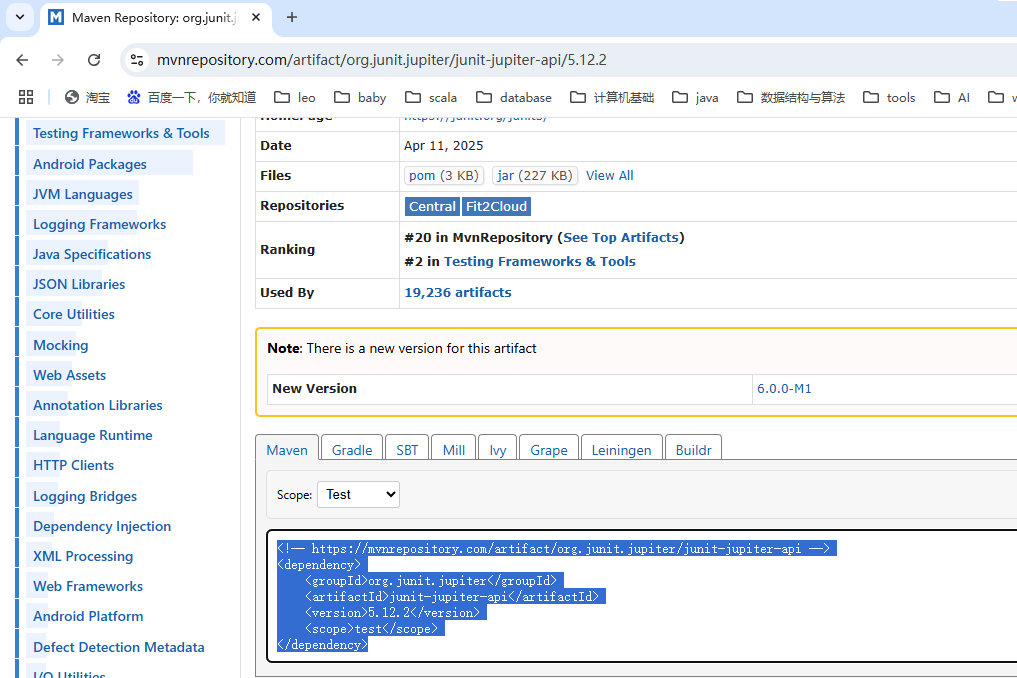The width and height of the screenshot is (1017, 678).
Task: Open Language Runtime sidebar category
Action: [93, 435]
